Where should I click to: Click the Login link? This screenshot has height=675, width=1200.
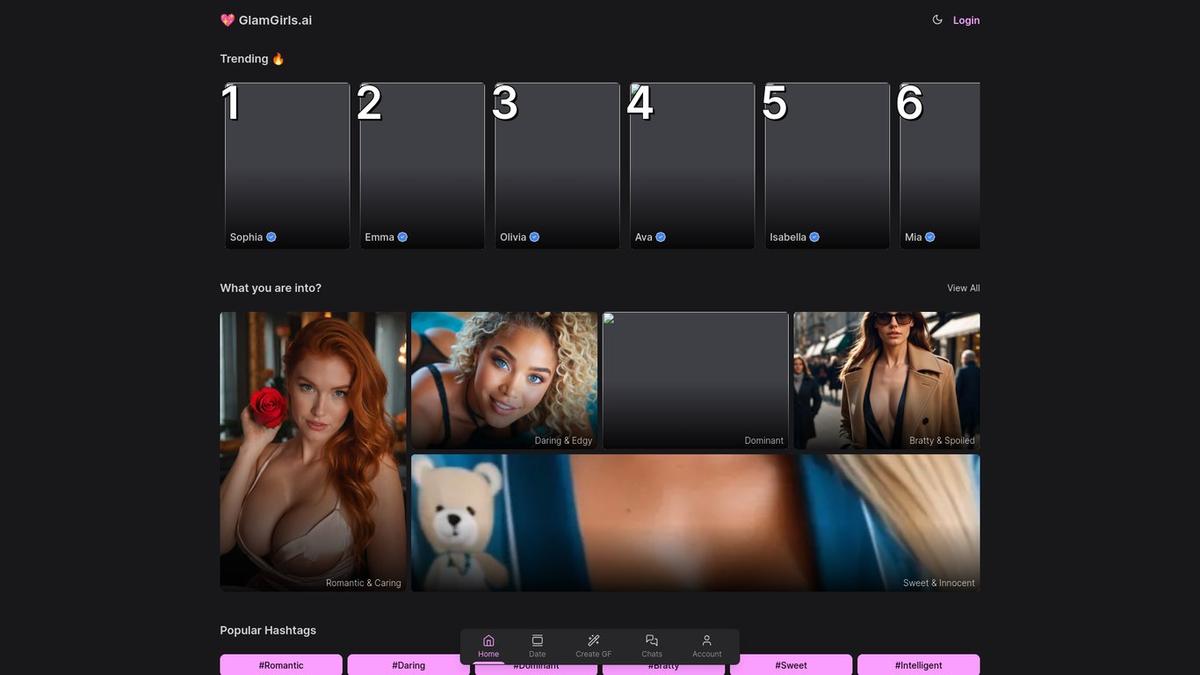click(966, 20)
